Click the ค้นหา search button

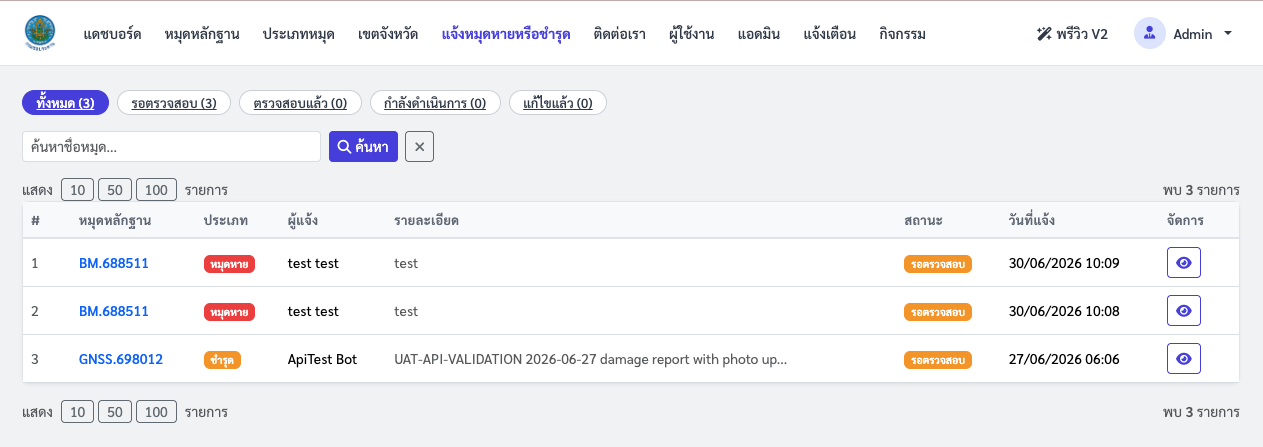[363, 146]
